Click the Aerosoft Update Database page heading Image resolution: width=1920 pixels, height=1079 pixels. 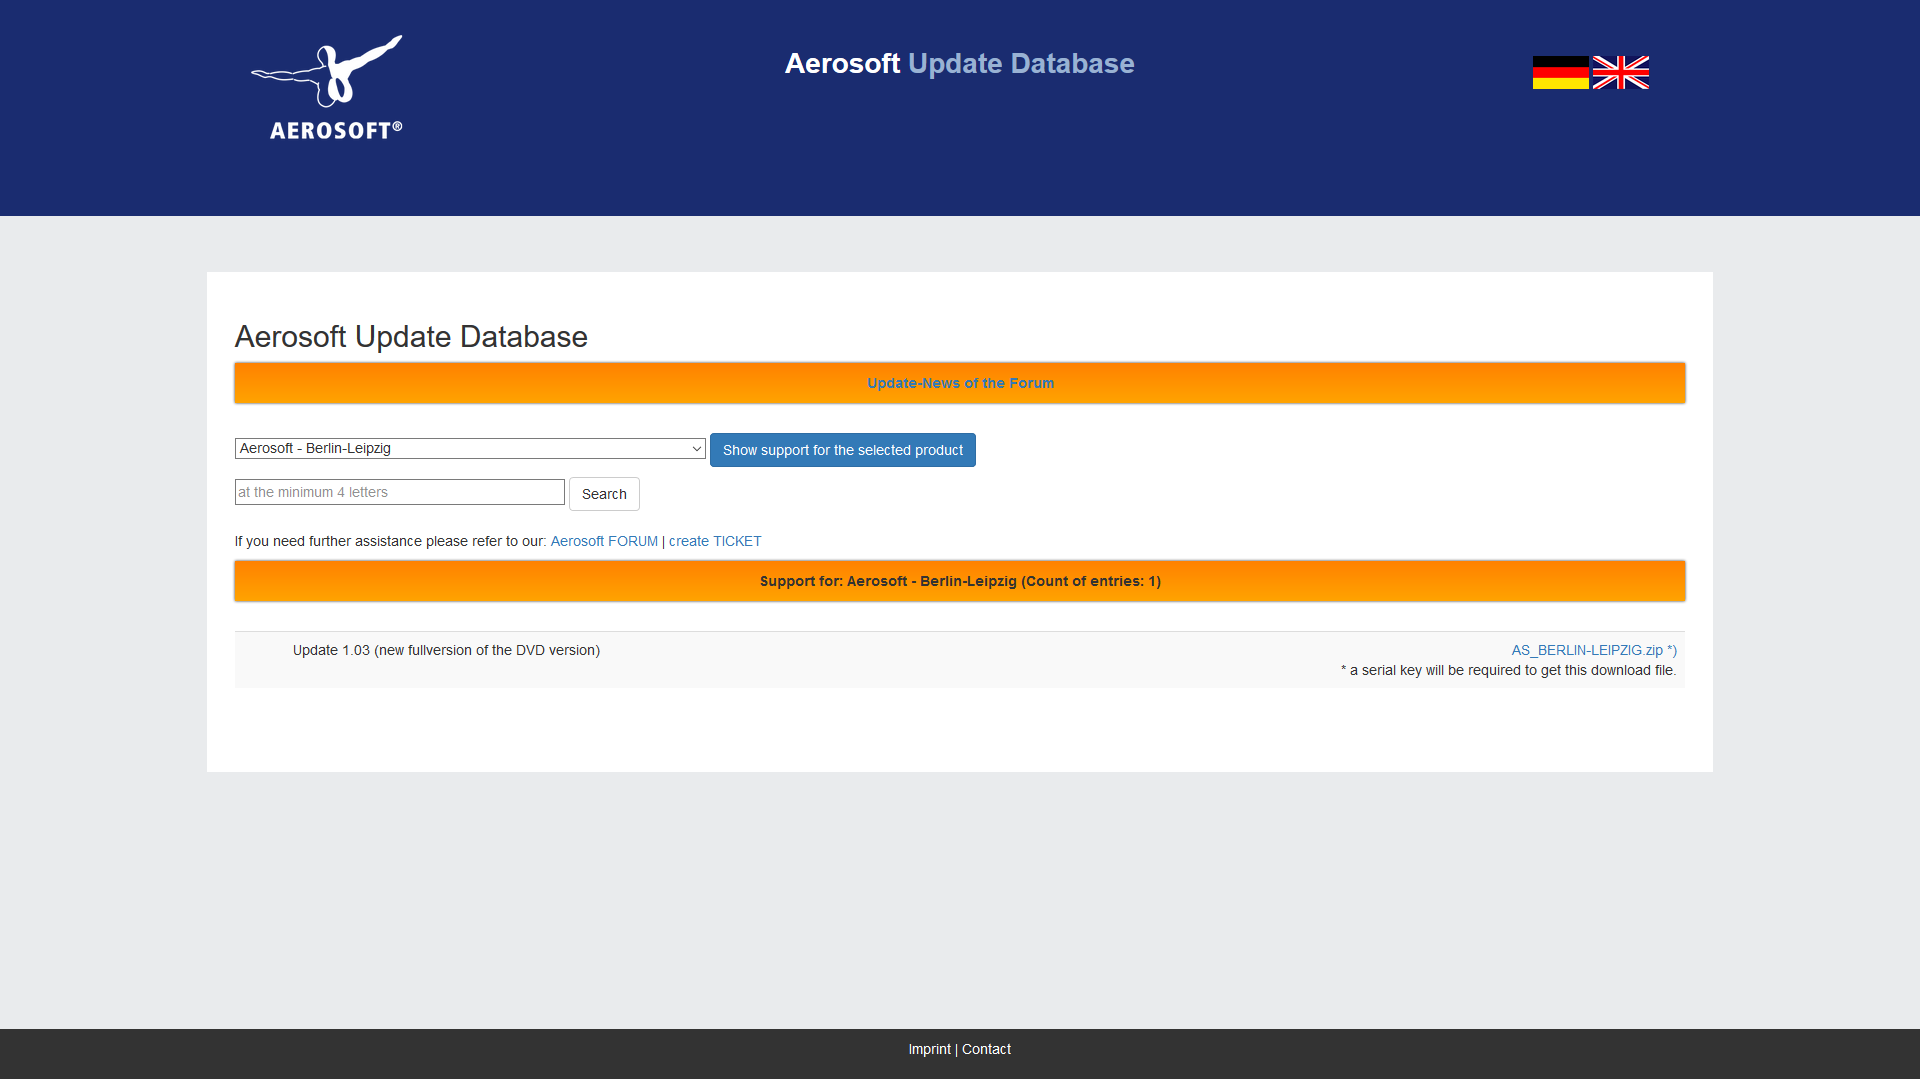(411, 337)
